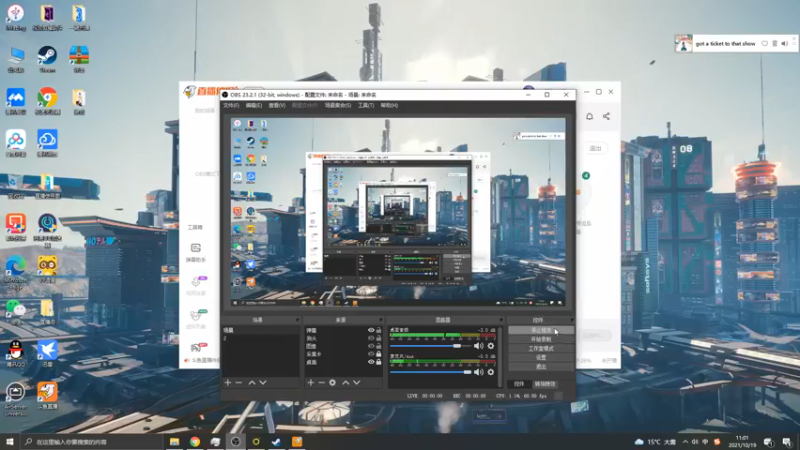
Task: Click the OBS preview canvas
Action: 398,212
